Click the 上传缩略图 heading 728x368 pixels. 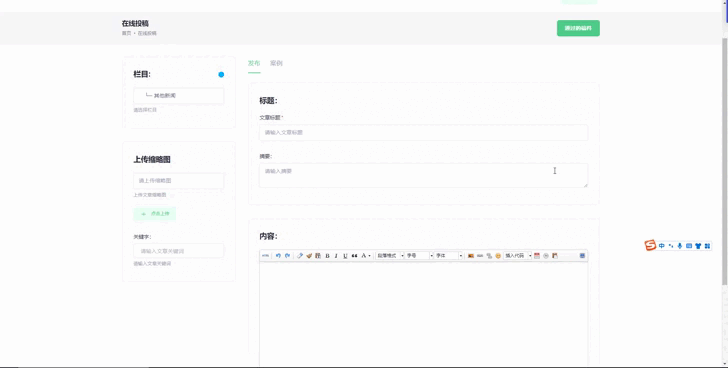(x=152, y=159)
